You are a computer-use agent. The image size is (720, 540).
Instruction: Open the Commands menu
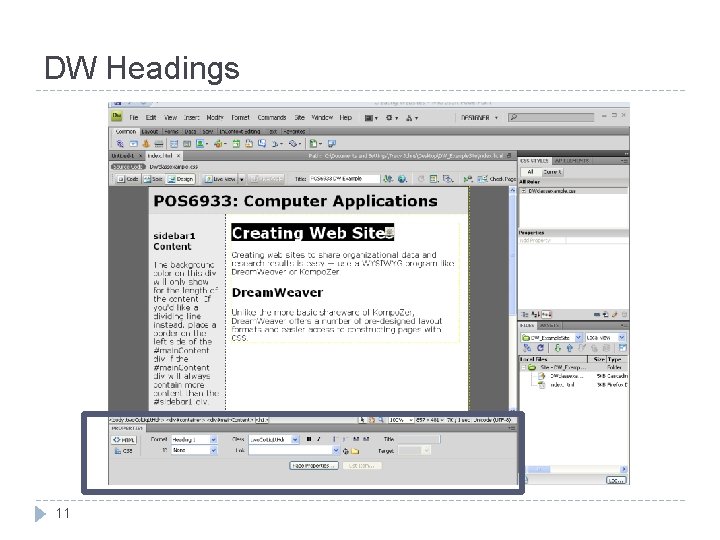(272, 118)
